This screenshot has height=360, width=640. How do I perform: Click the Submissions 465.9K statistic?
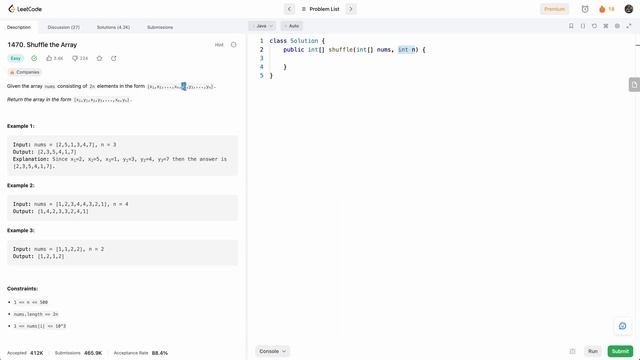point(78,353)
